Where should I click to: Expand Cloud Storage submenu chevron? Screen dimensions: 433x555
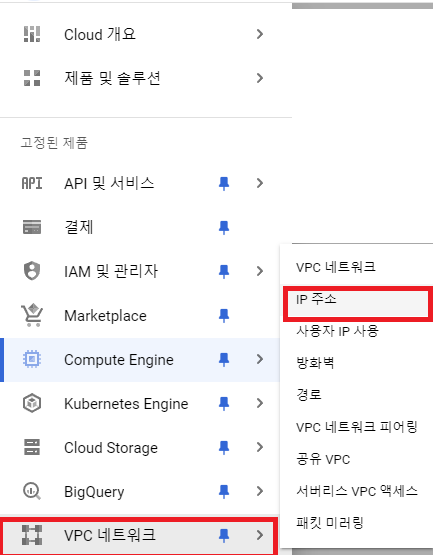coord(260,447)
